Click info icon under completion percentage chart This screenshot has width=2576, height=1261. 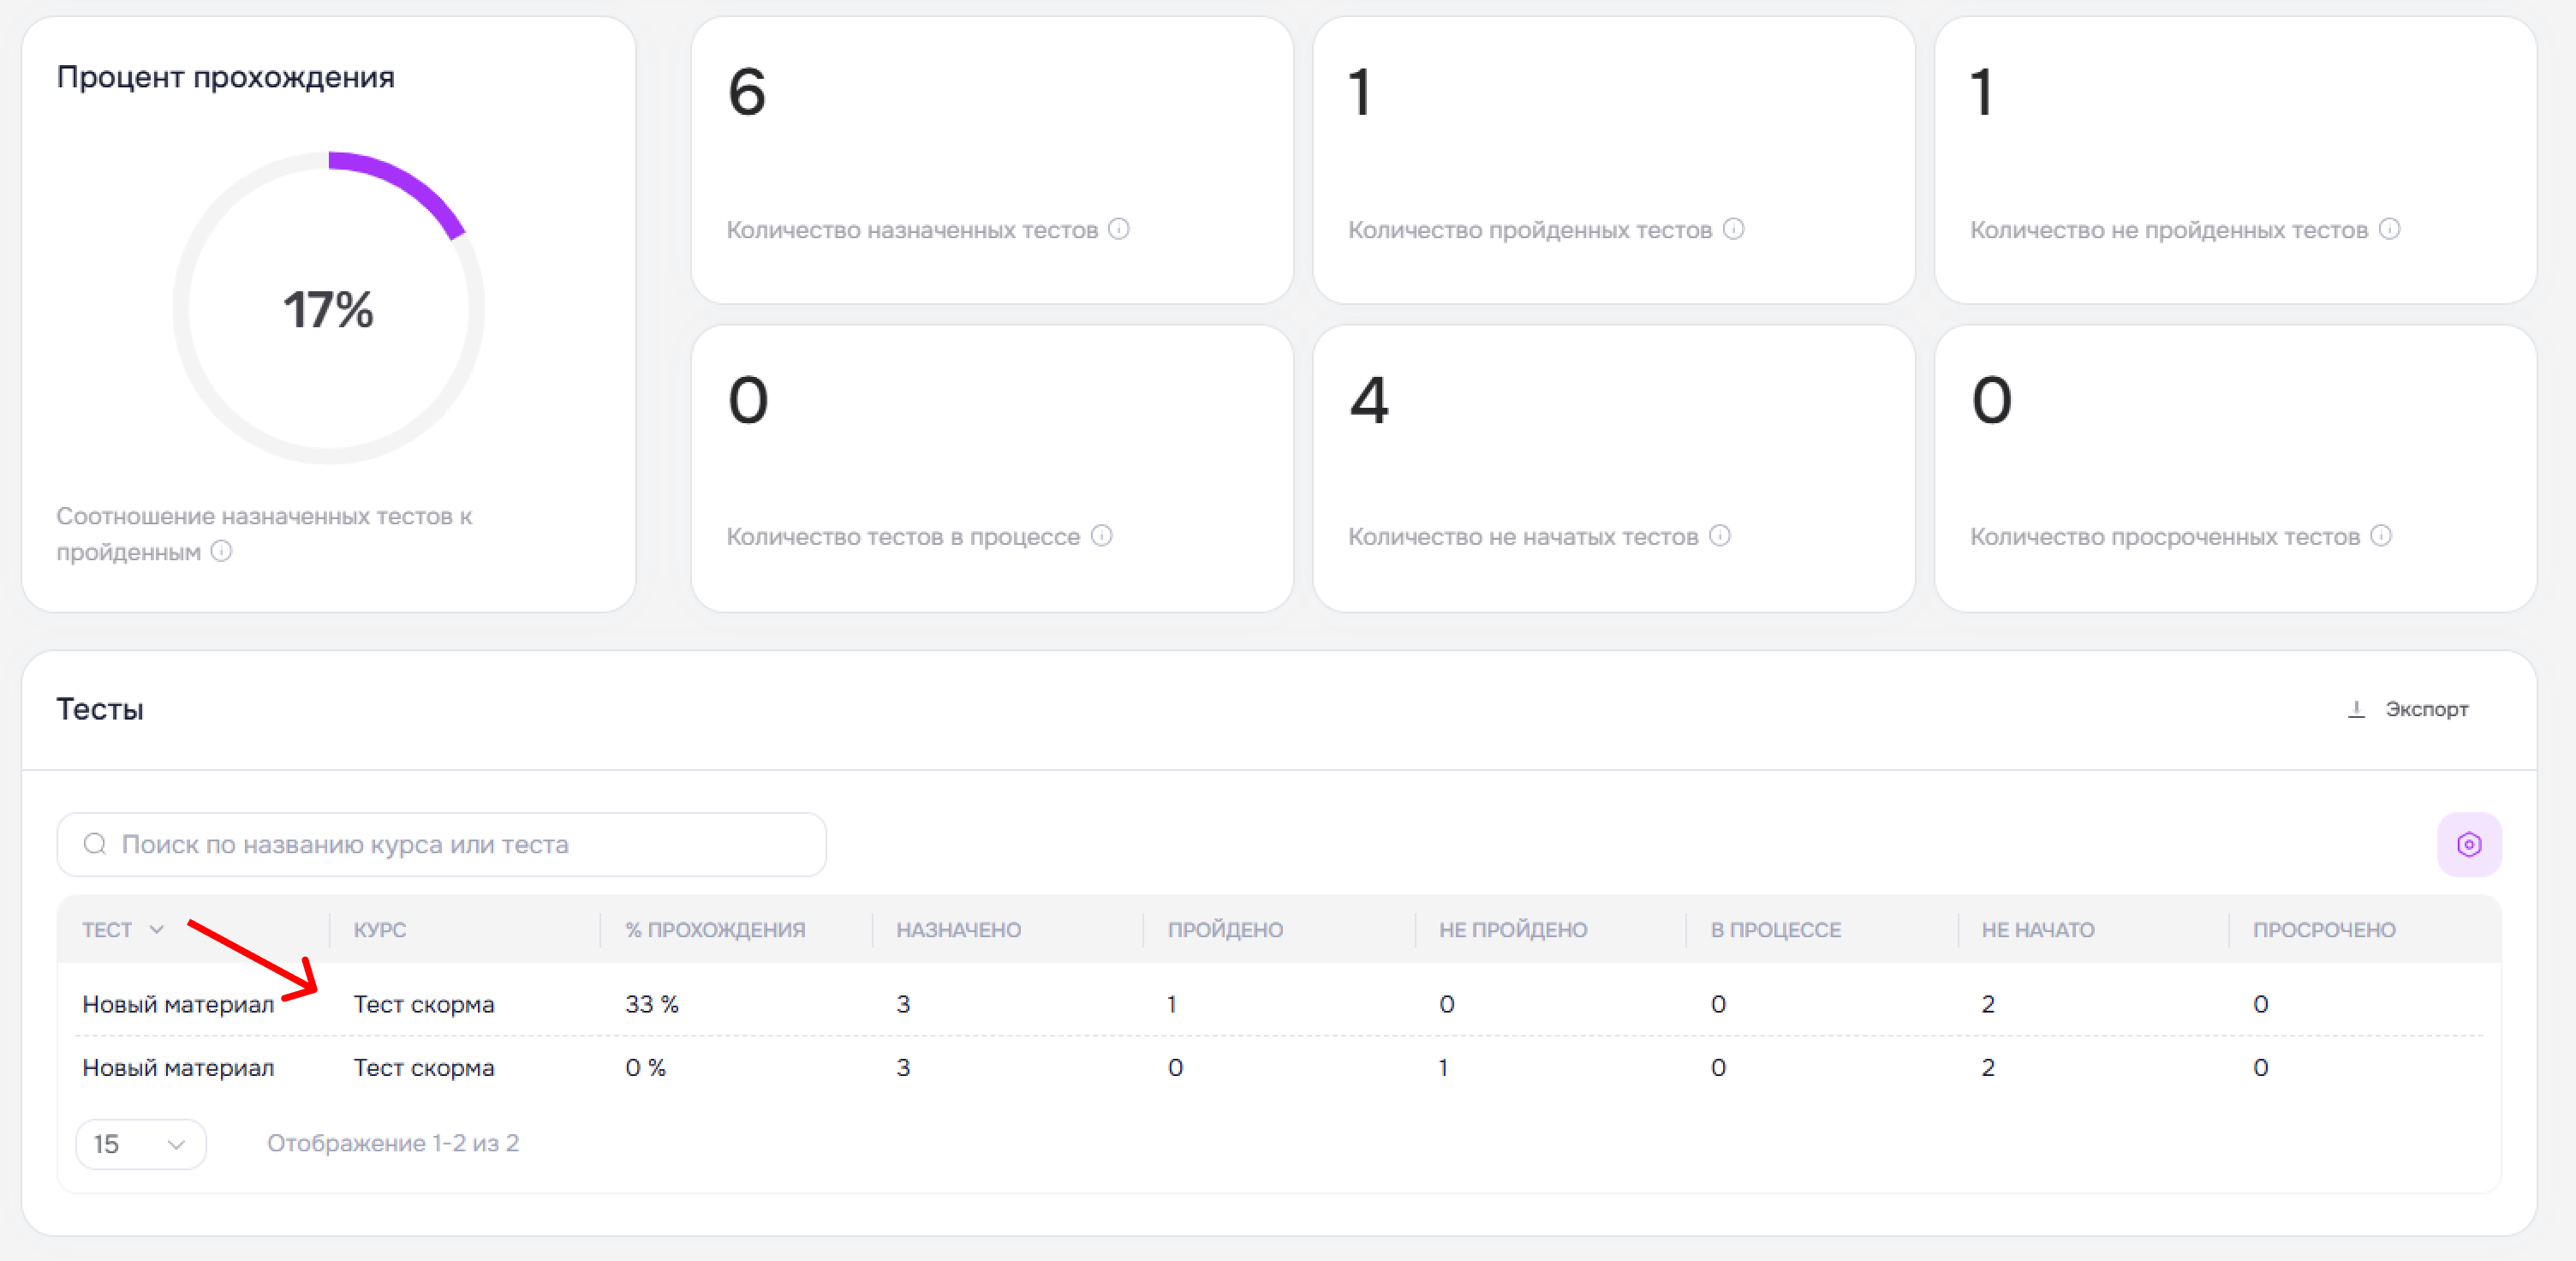point(222,551)
